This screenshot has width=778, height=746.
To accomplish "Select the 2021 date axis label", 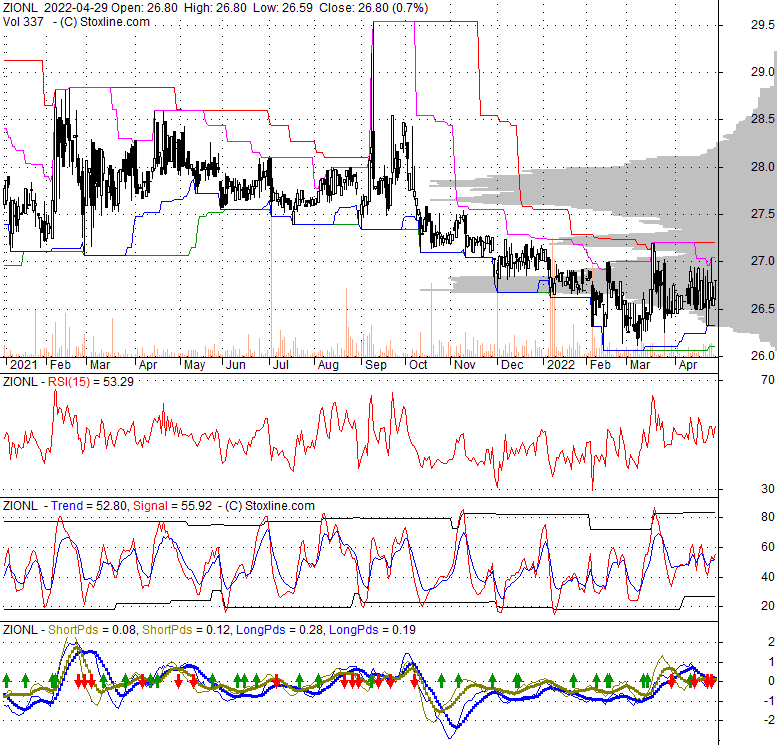I will tap(23, 365).
